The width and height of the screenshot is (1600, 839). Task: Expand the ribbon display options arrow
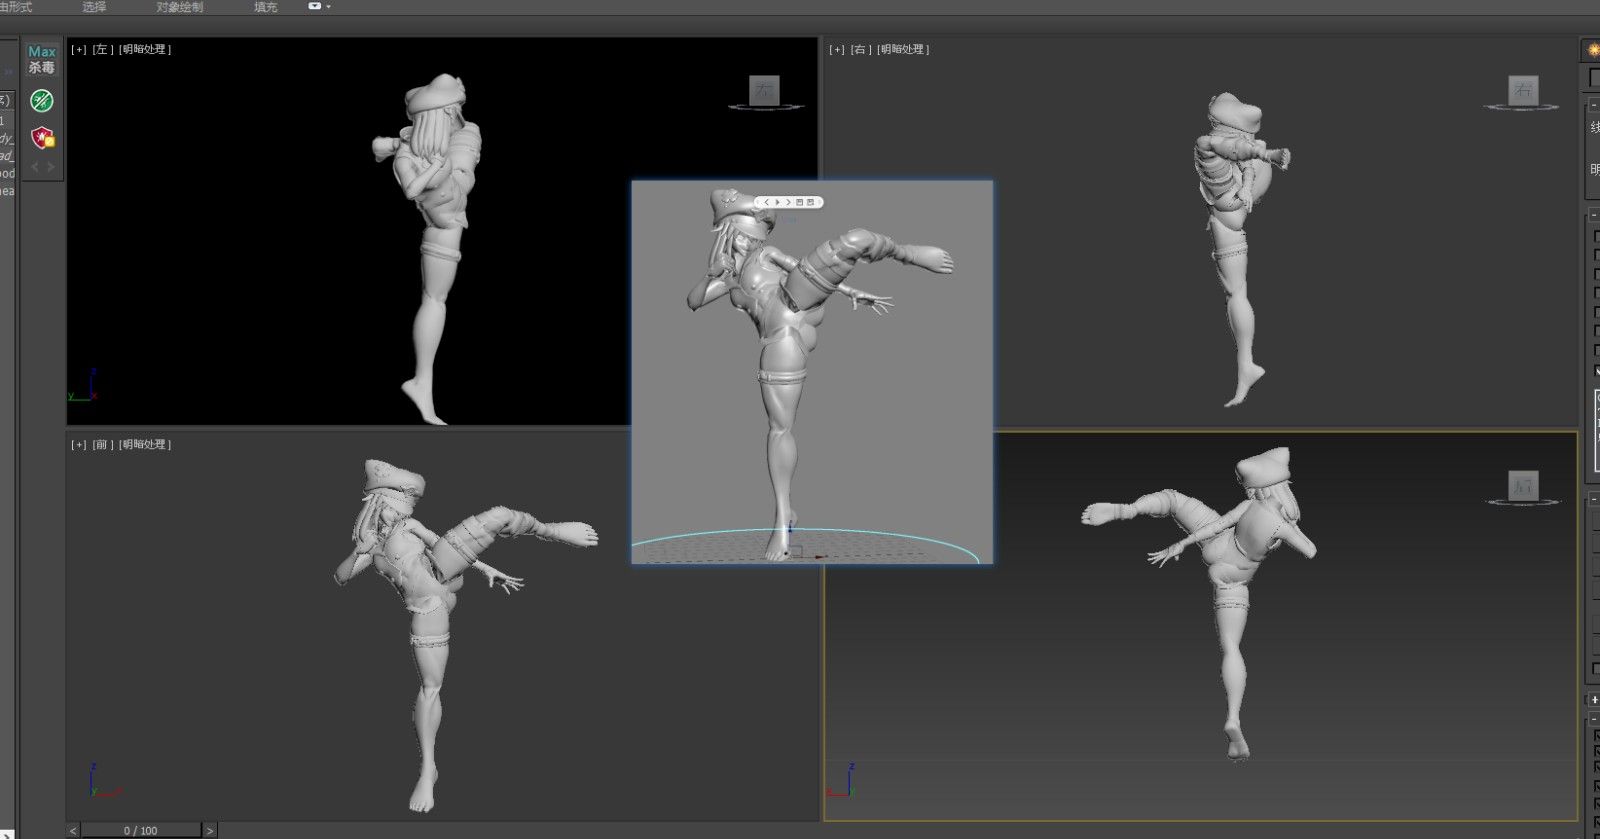(x=328, y=7)
